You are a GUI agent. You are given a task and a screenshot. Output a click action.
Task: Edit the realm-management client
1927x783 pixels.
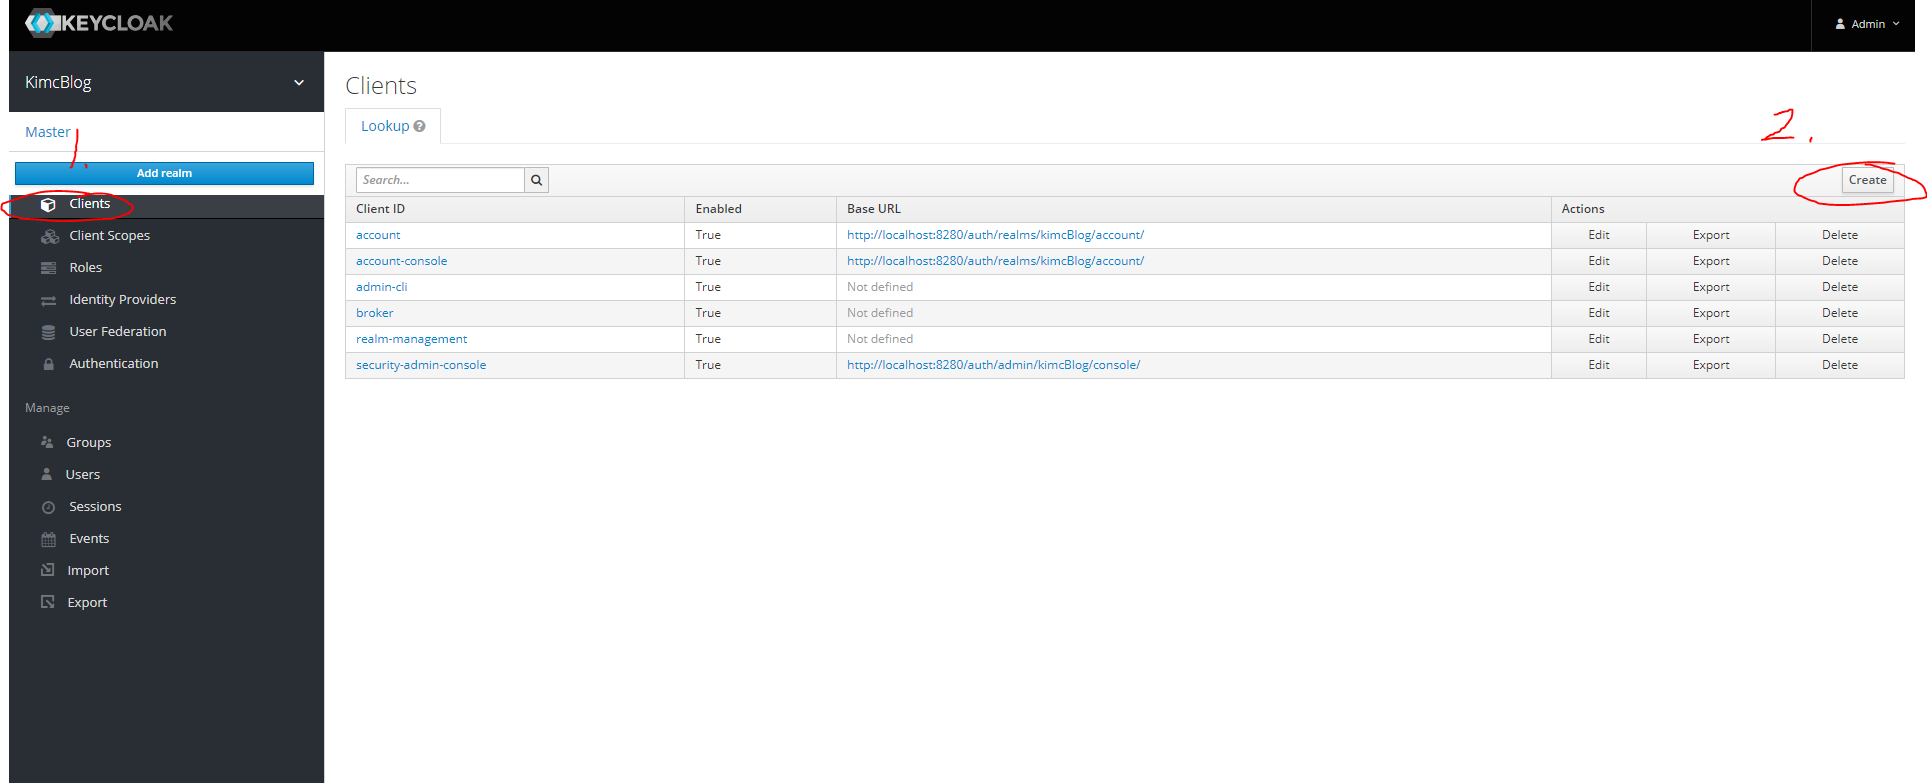1599,339
